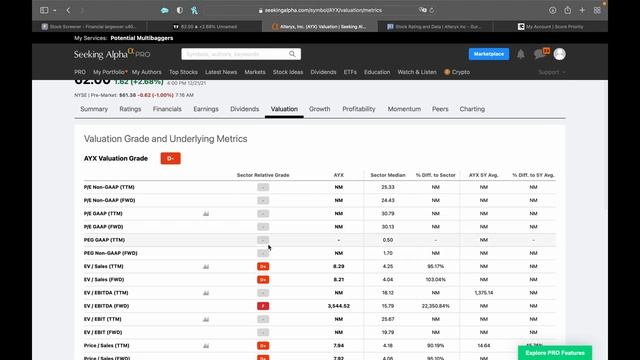Focus the symbols, authors, keywords search box

235,54
